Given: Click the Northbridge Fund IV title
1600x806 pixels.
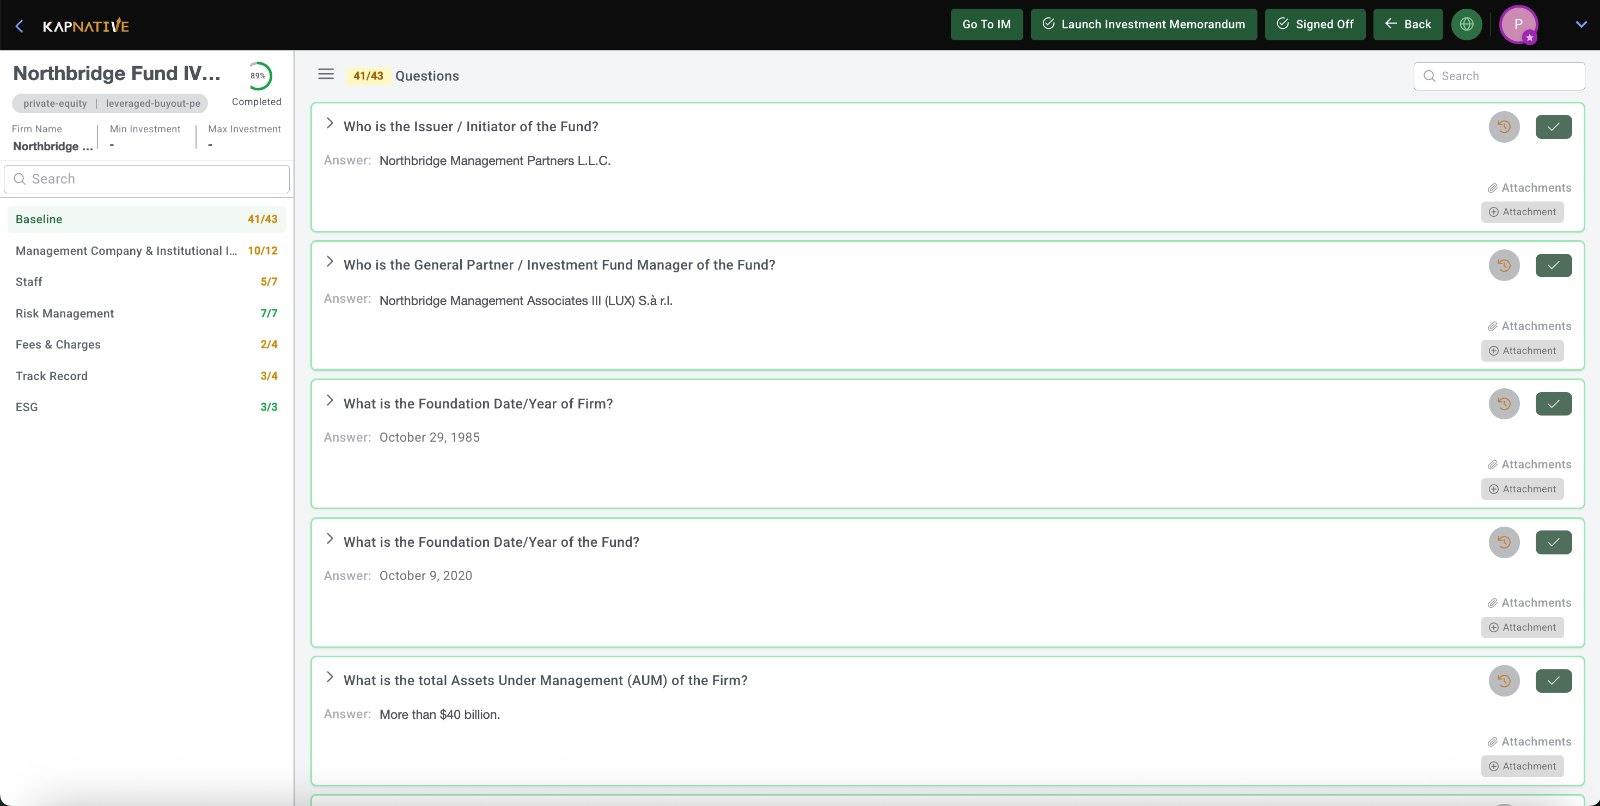Looking at the screenshot, I should [x=116, y=73].
